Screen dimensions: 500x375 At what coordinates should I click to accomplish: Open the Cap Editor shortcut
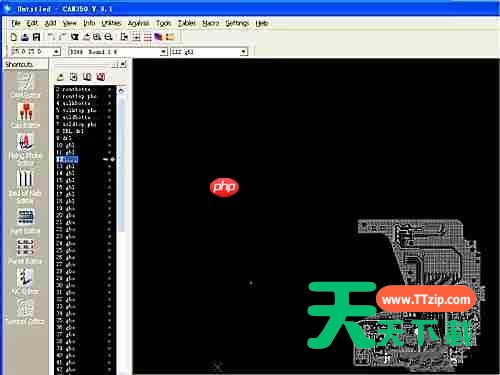(x=25, y=115)
